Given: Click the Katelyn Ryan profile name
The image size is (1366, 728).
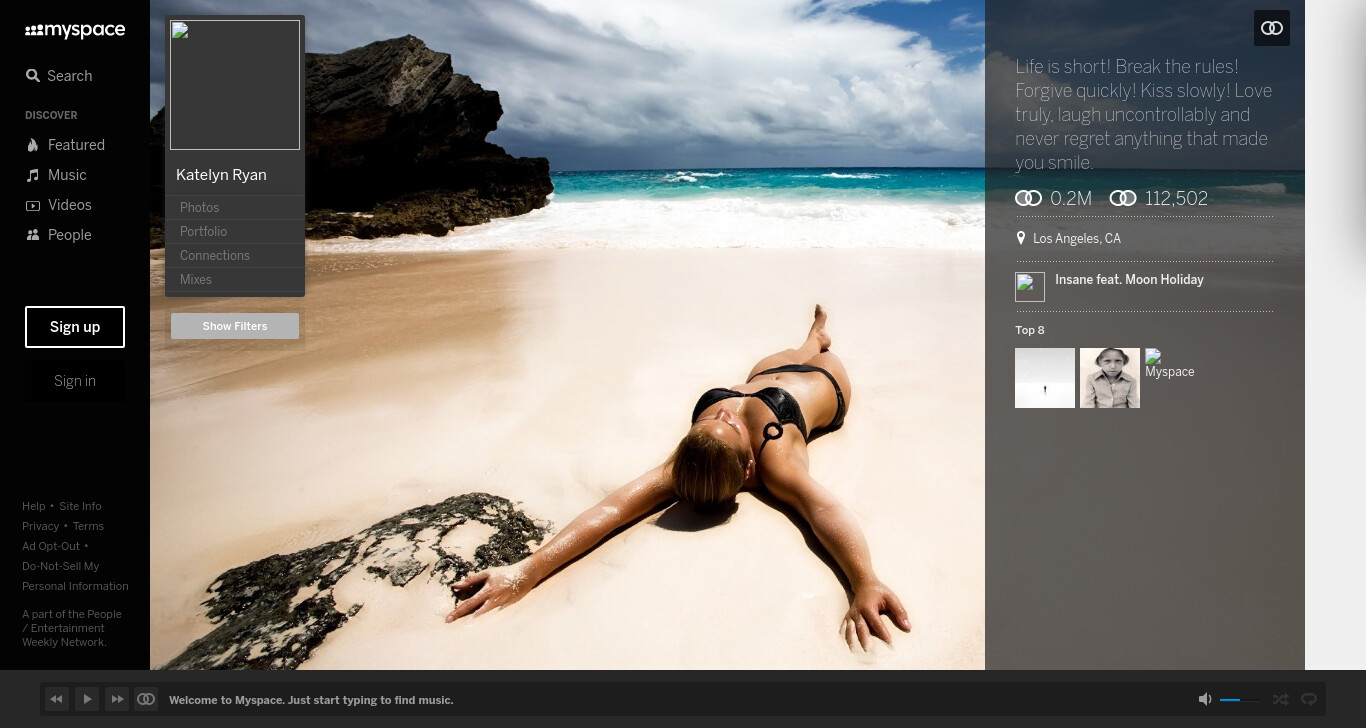Looking at the screenshot, I should (221, 175).
